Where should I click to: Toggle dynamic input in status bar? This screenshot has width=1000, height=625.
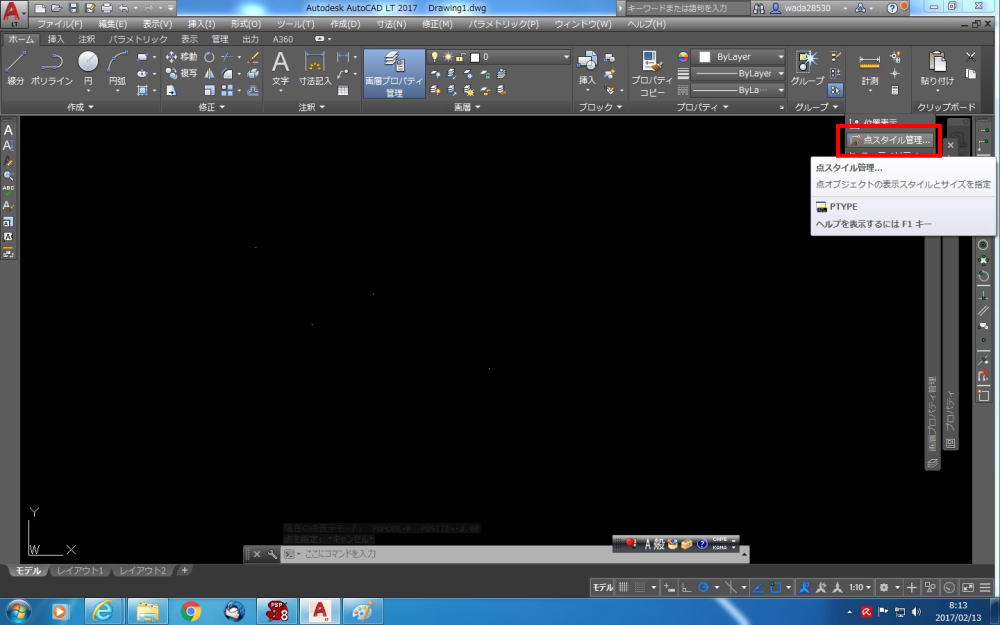click(x=669, y=587)
